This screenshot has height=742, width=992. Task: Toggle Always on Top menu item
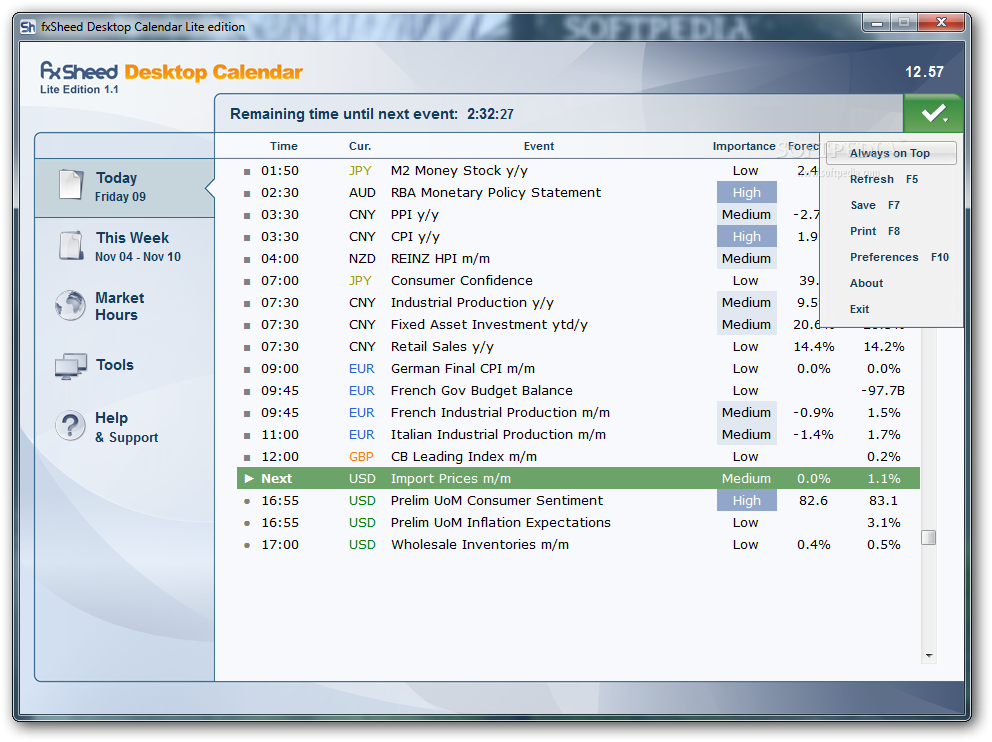tap(890, 153)
